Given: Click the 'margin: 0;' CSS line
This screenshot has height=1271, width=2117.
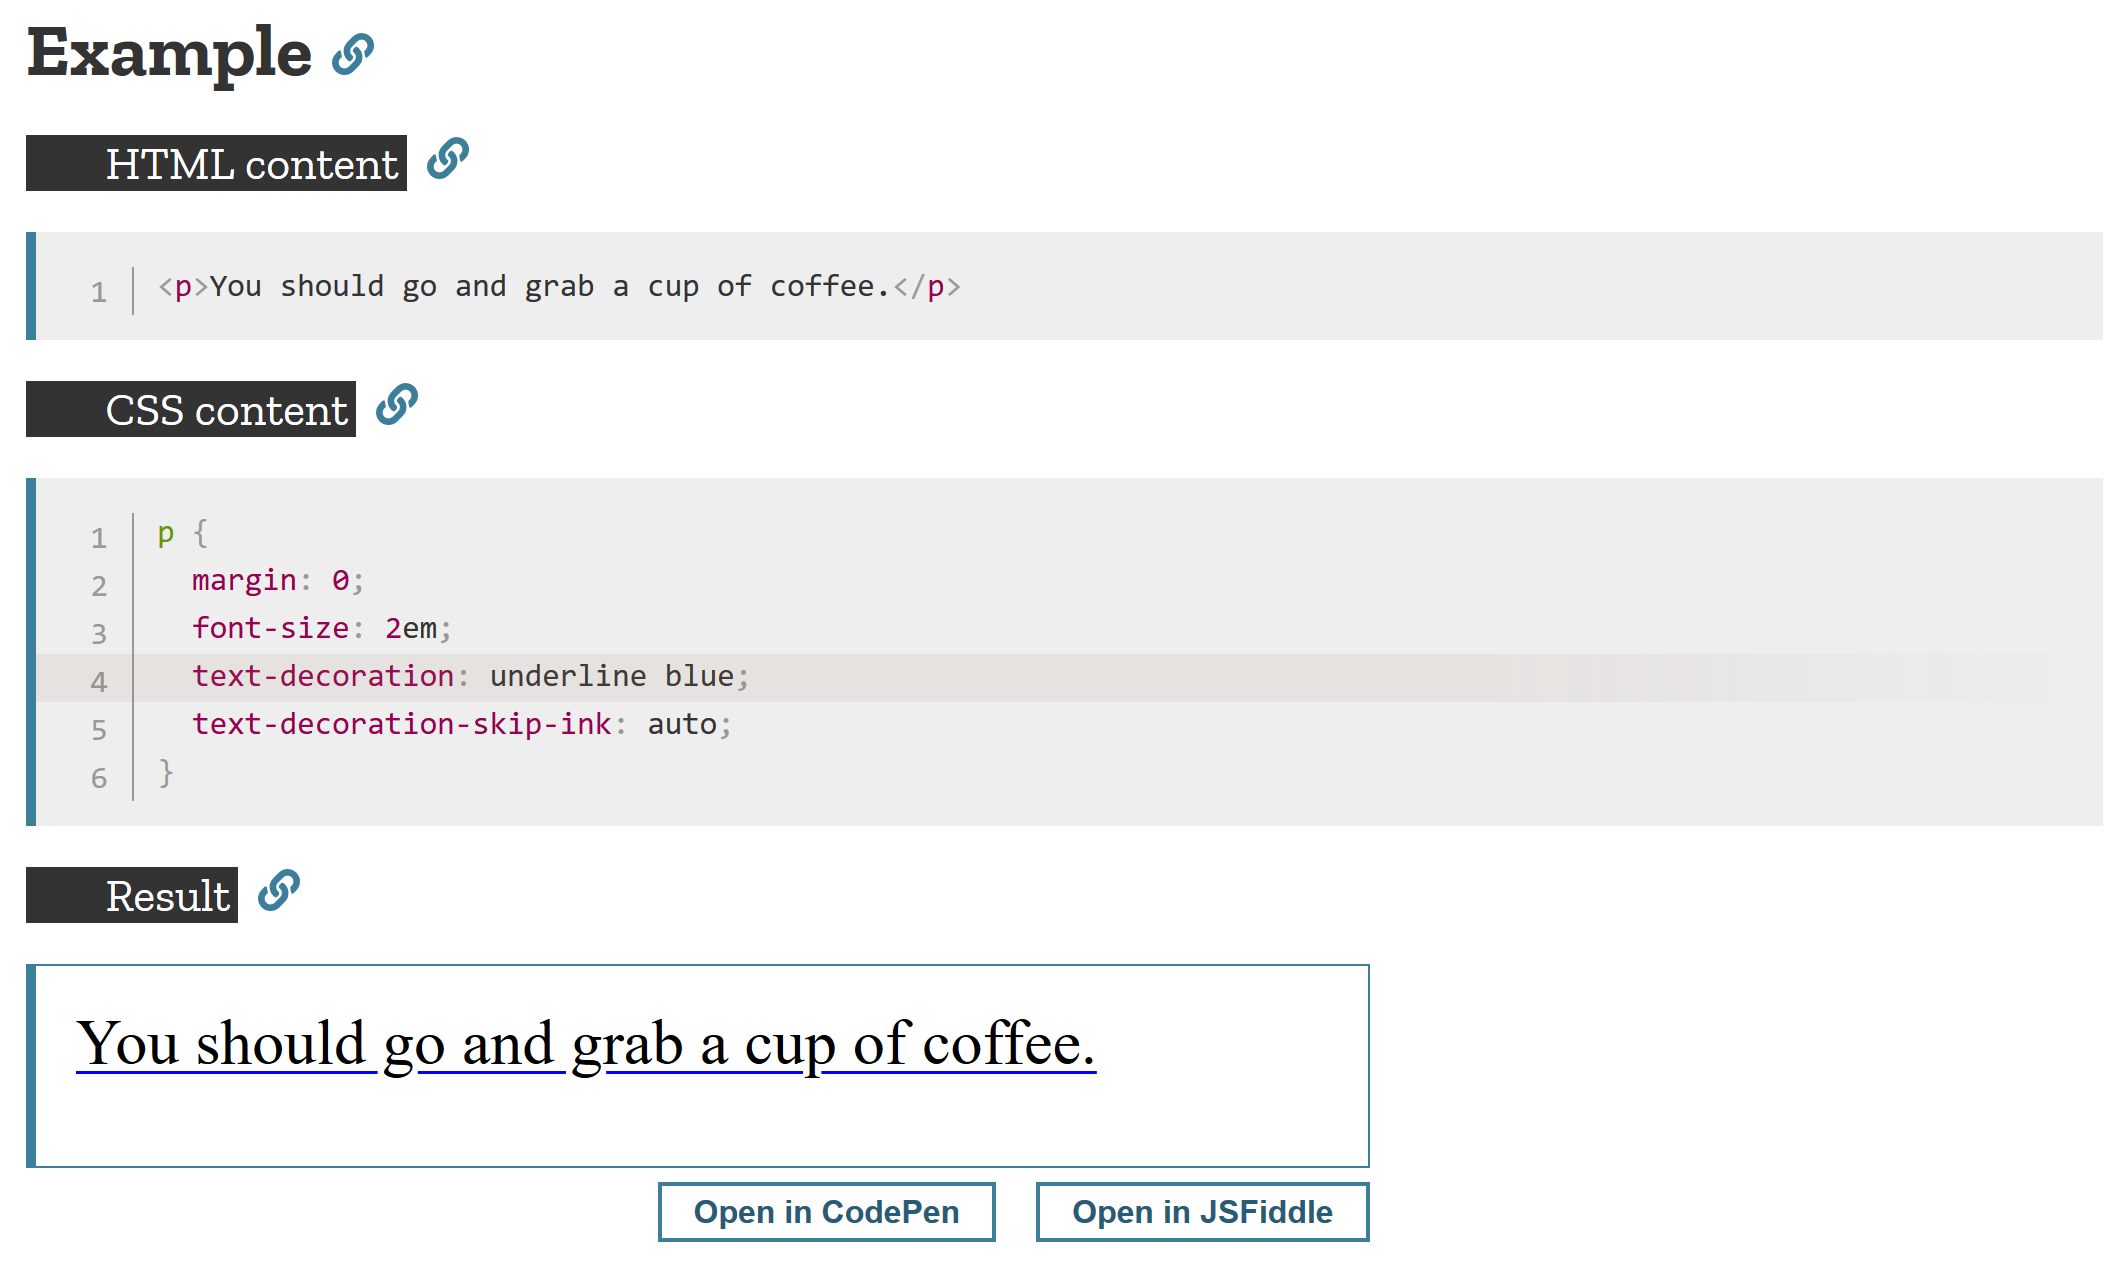Looking at the screenshot, I should pos(278,580).
